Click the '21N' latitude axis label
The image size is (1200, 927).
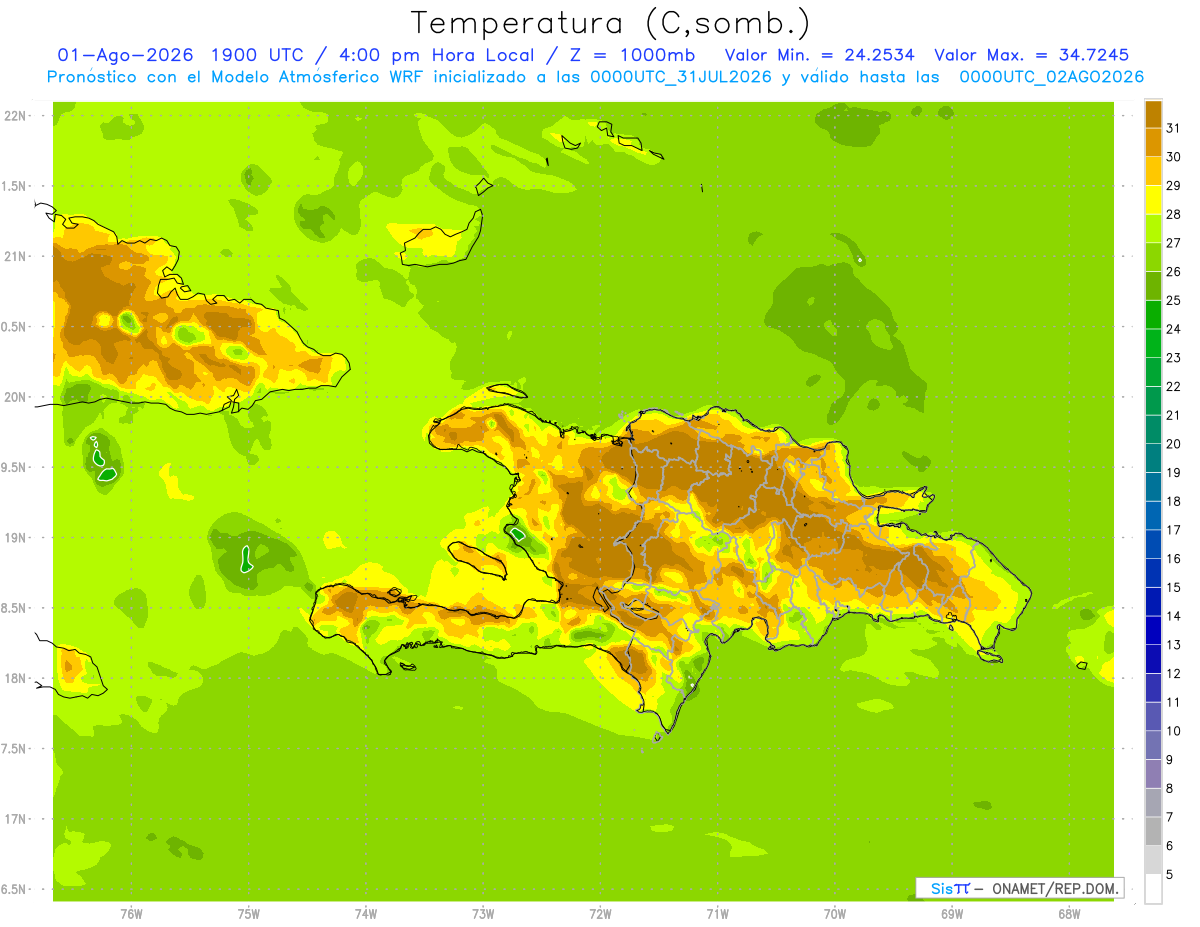[x=15, y=256]
